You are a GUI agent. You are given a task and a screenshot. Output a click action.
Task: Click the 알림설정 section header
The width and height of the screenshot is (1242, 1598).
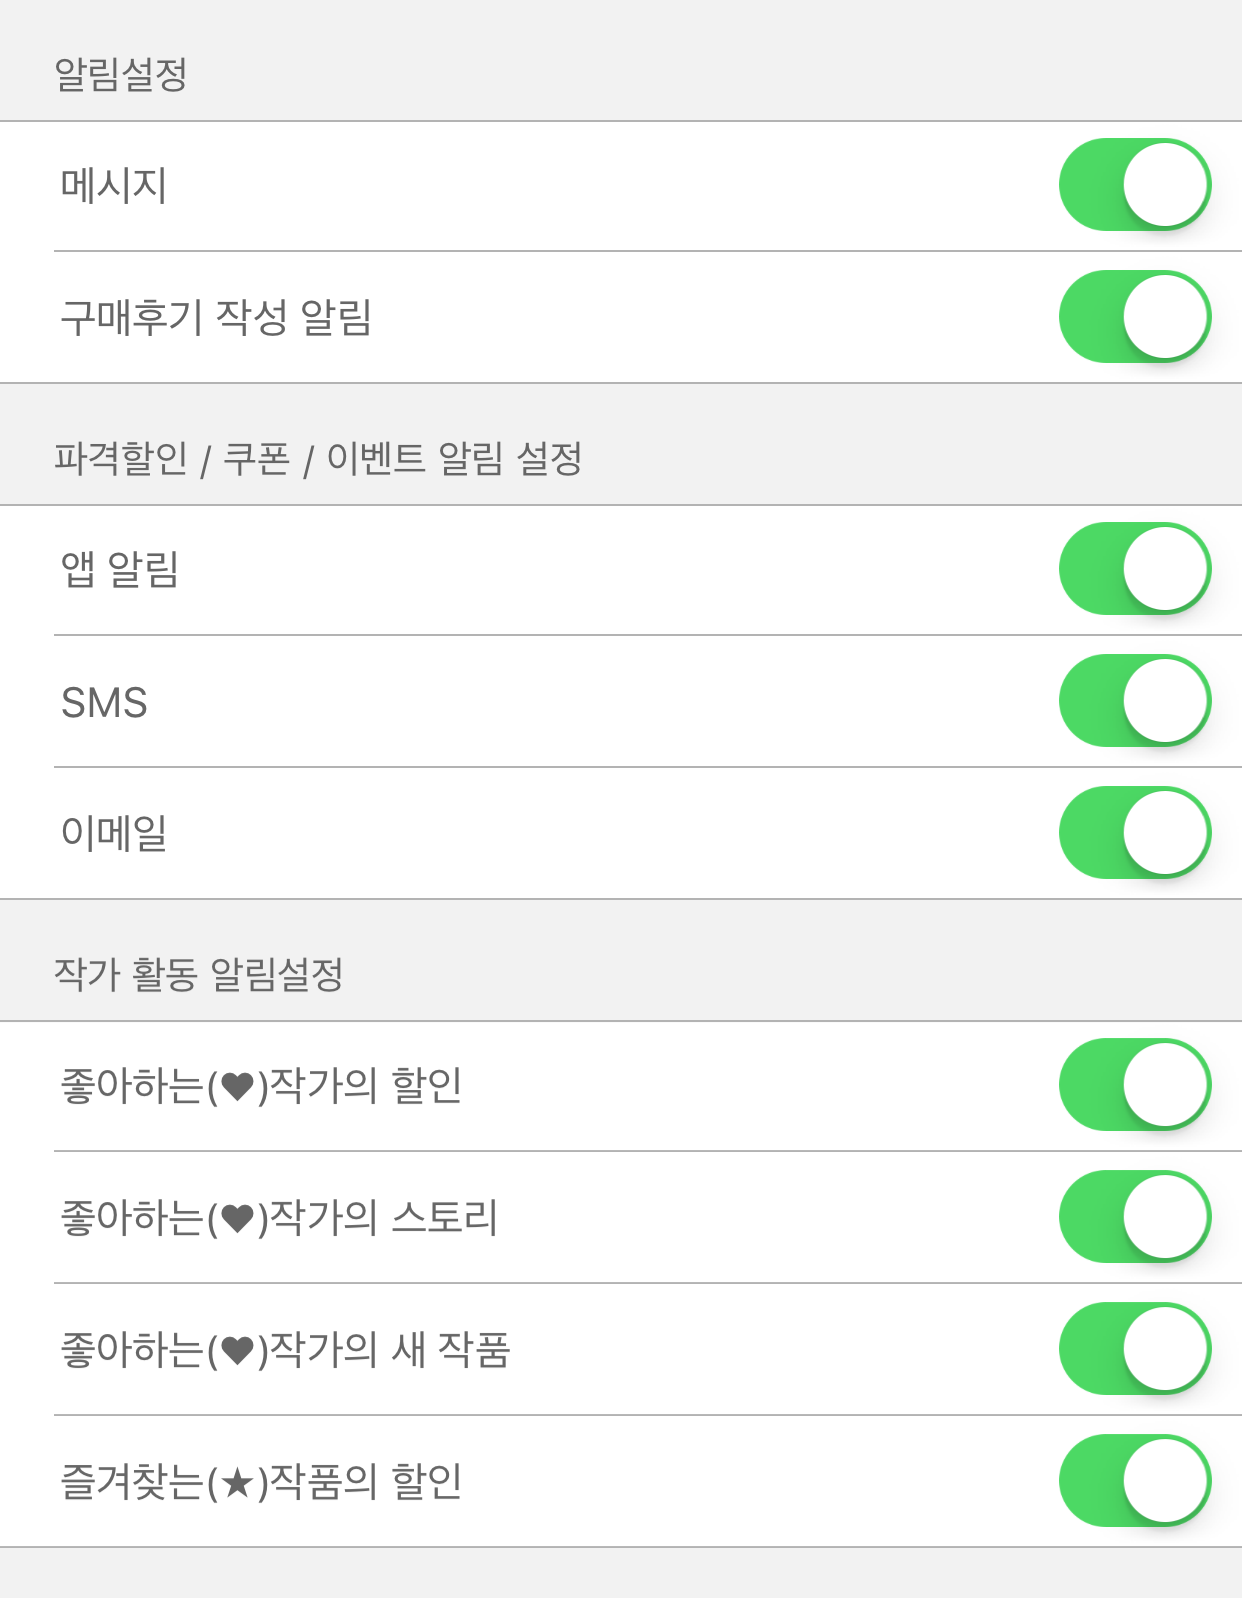(x=121, y=74)
